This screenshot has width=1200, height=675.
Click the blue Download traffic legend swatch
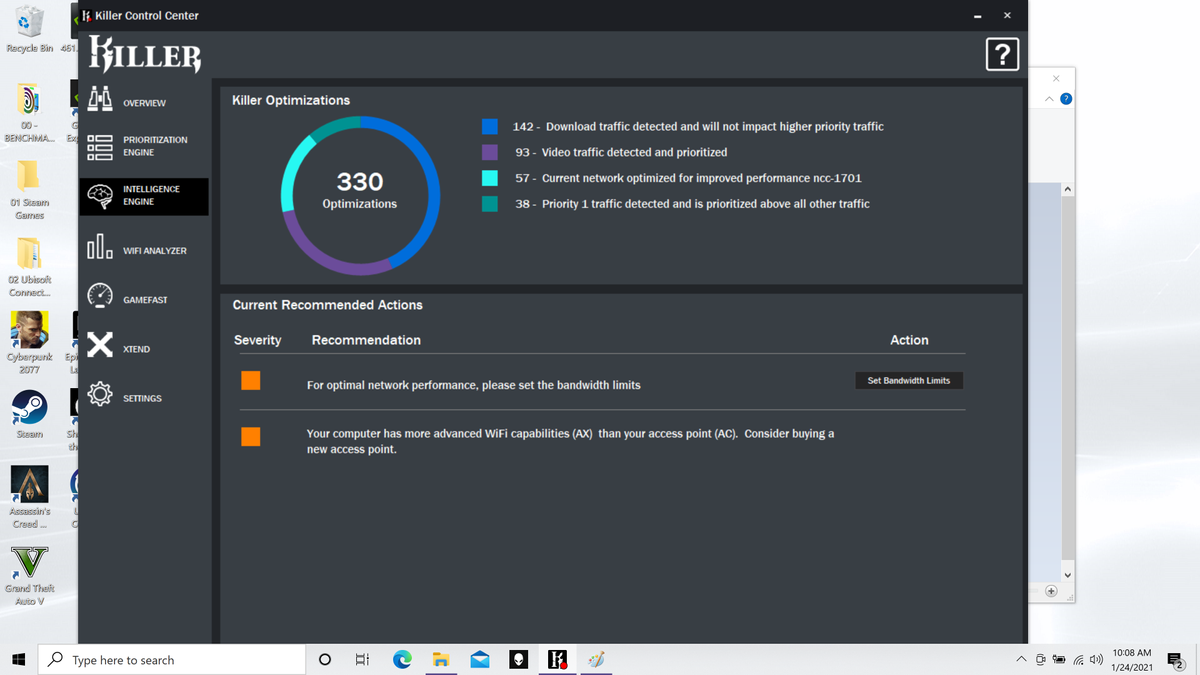click(x=490, y=126)
